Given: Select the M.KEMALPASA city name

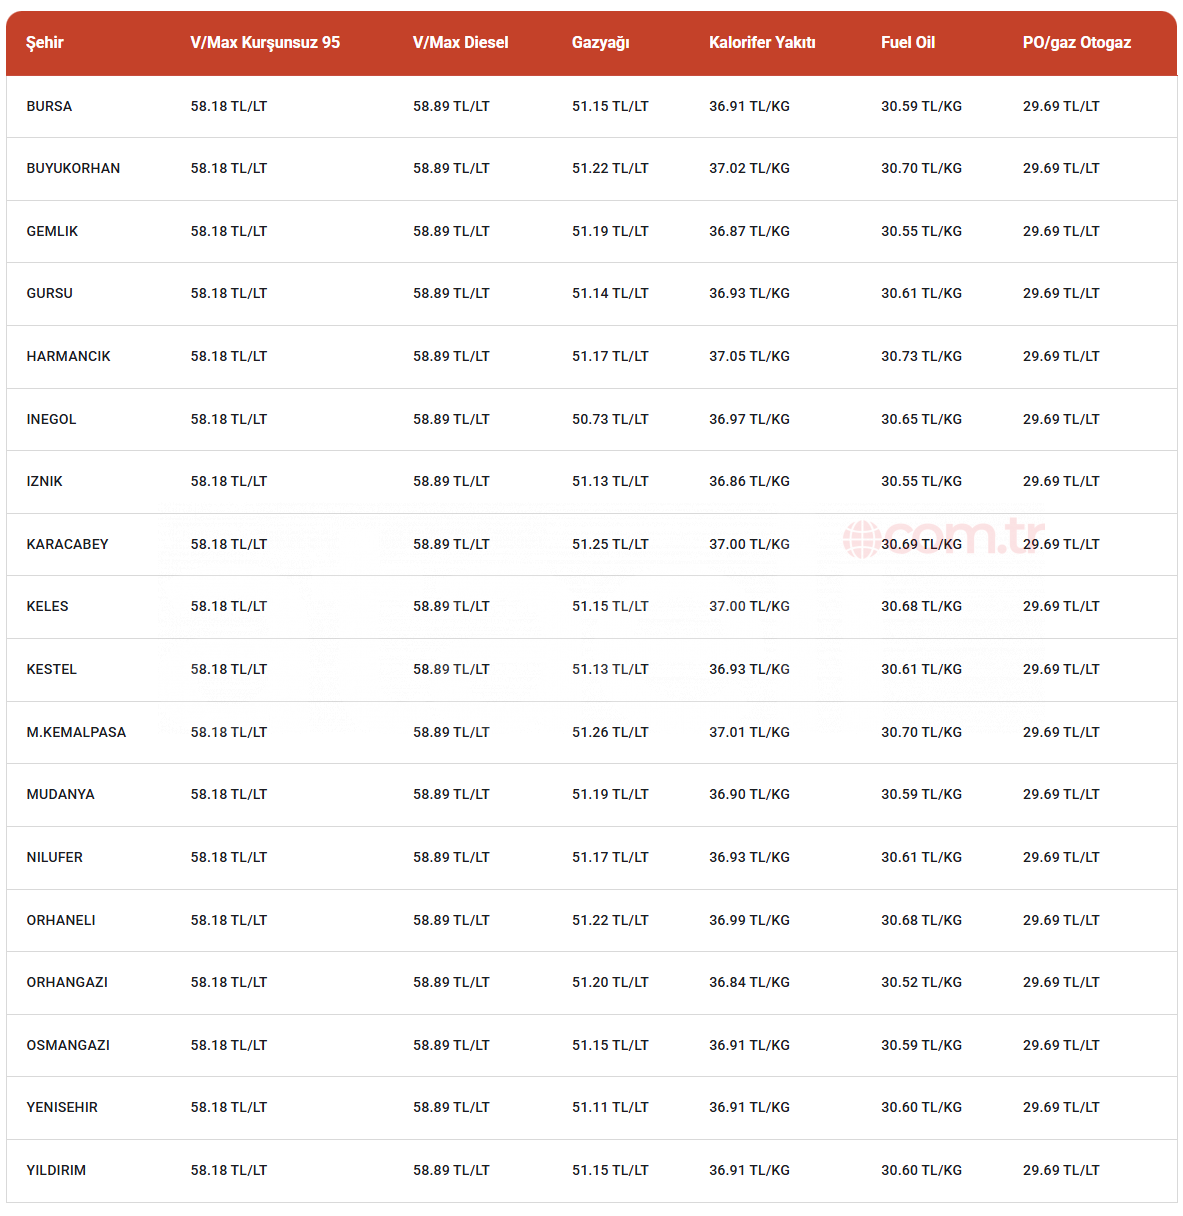Looking at the screenshot, I should (76, 732).
